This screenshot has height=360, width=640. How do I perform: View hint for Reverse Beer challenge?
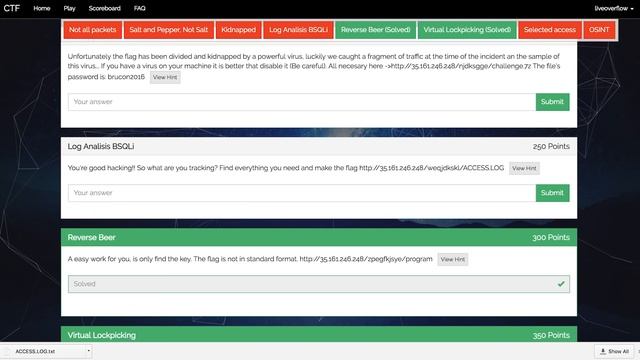pyautogui.click(x=453, y=259)
